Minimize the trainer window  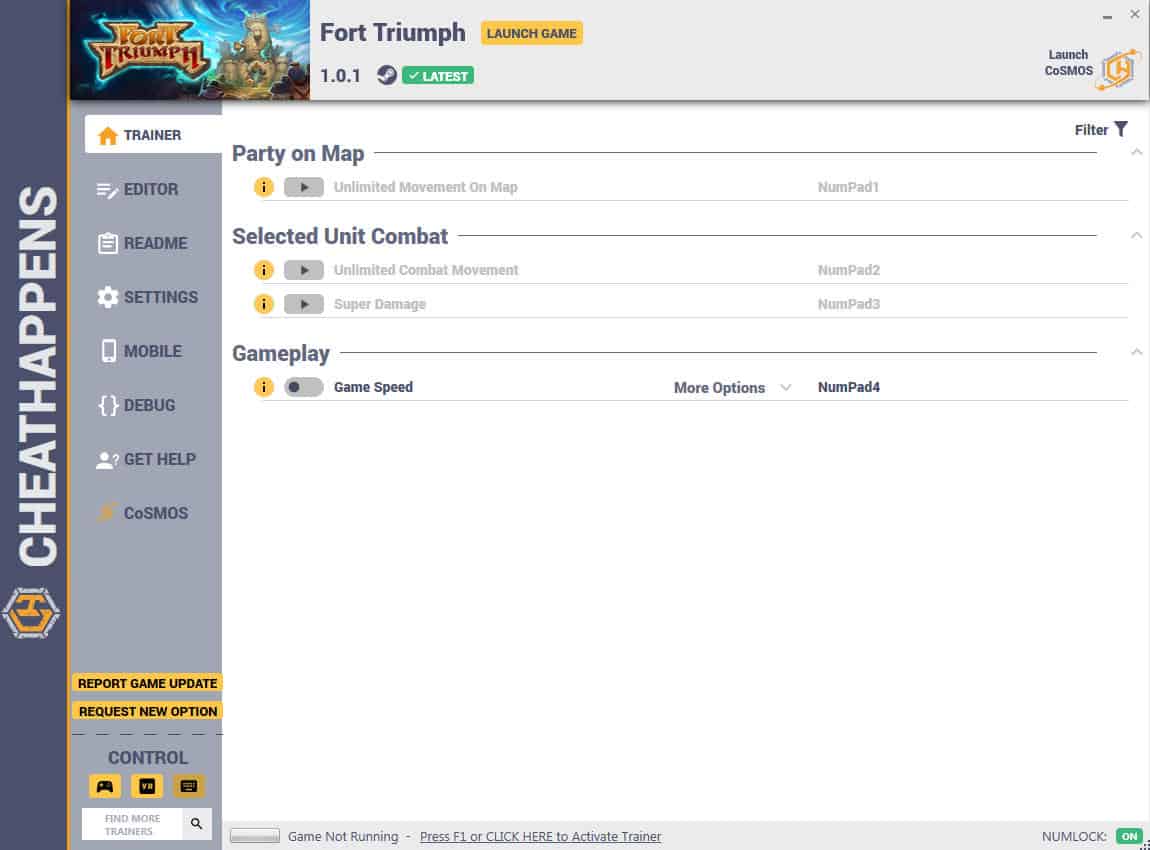tap(1107, 15)
